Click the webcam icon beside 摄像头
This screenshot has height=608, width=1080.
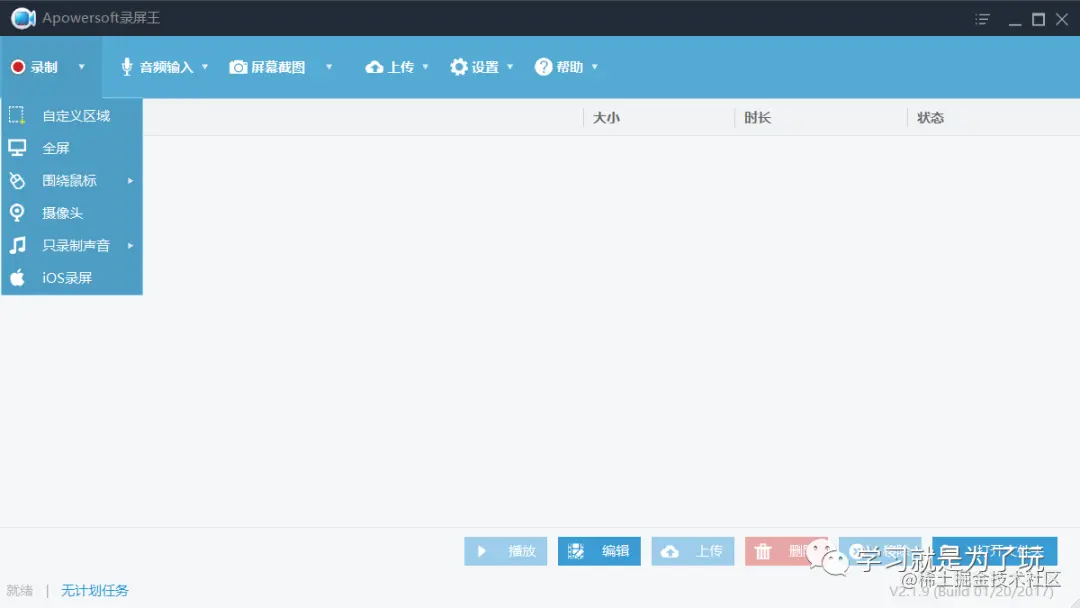pos(17,213)
